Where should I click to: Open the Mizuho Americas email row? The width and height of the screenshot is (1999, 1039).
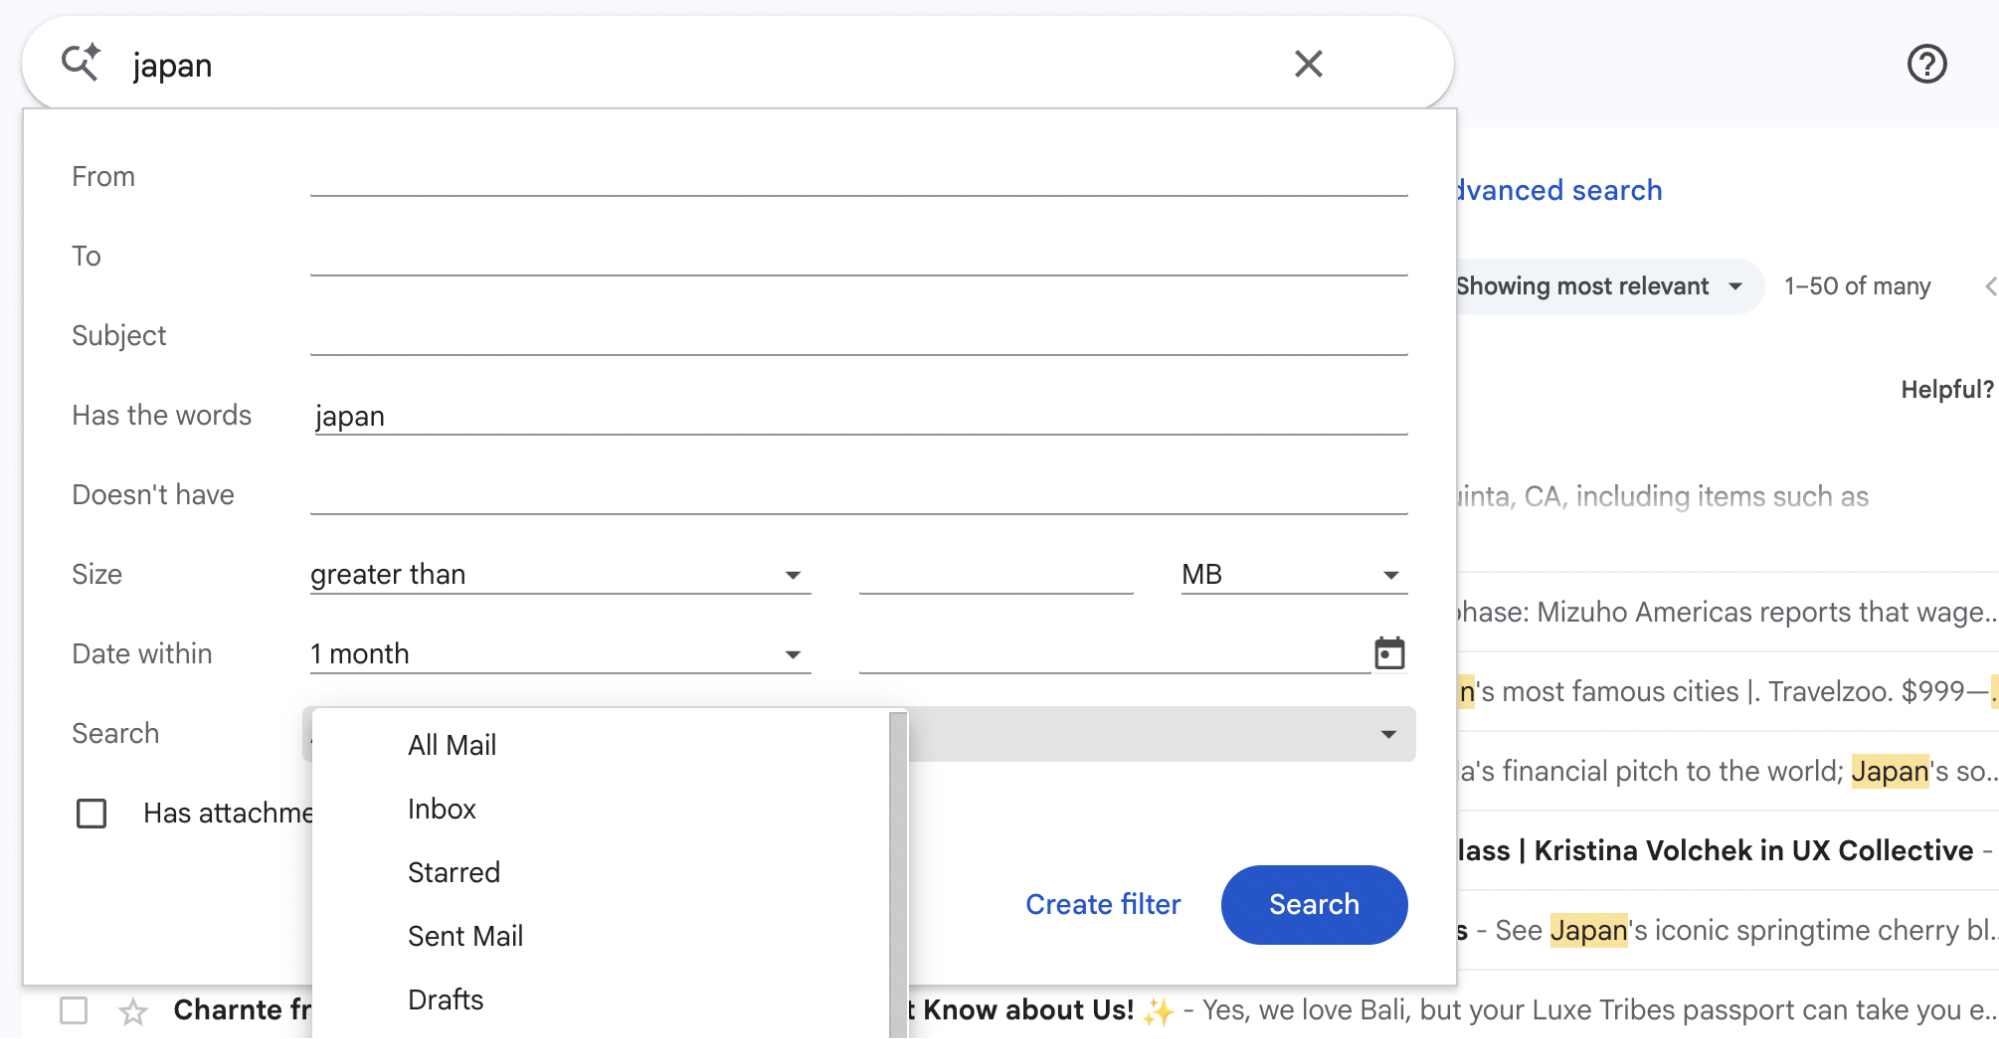pos(1727,612)
